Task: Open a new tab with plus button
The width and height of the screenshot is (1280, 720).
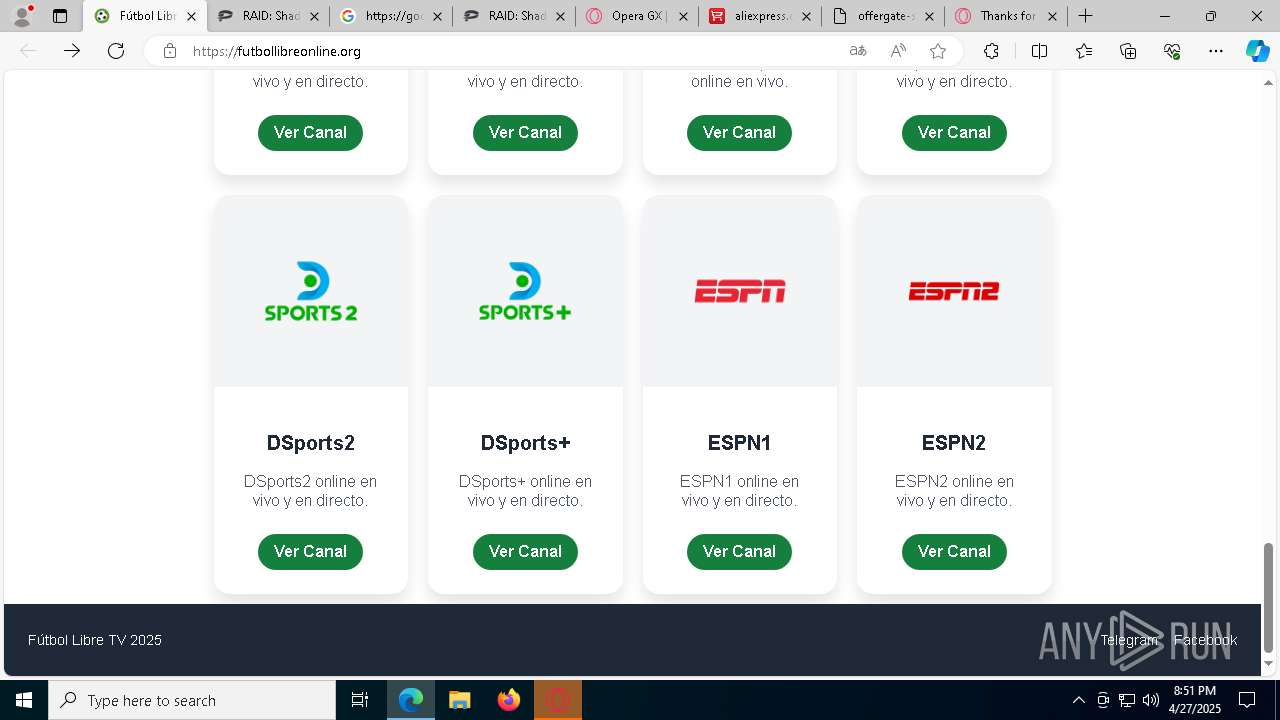Action: pos(1085,16)
